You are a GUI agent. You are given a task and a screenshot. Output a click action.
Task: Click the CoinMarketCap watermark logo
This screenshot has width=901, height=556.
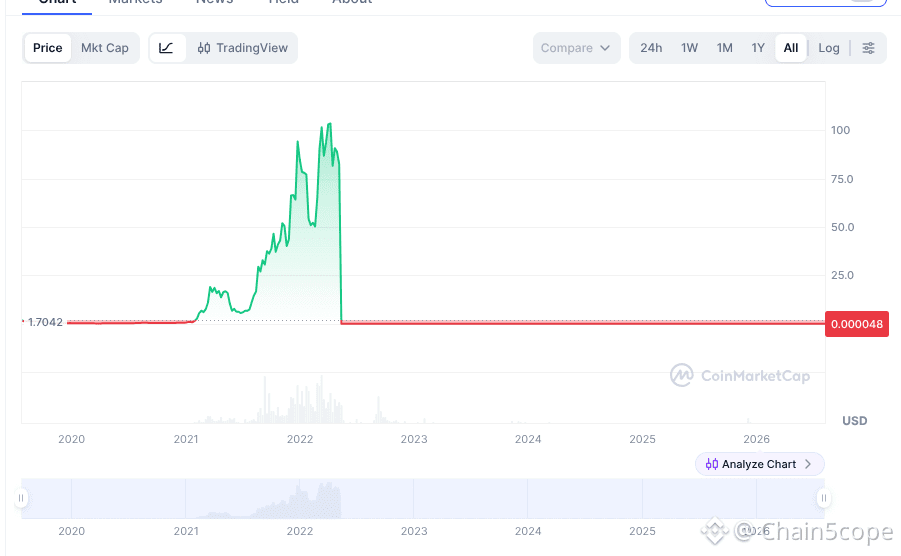[740, 376]
